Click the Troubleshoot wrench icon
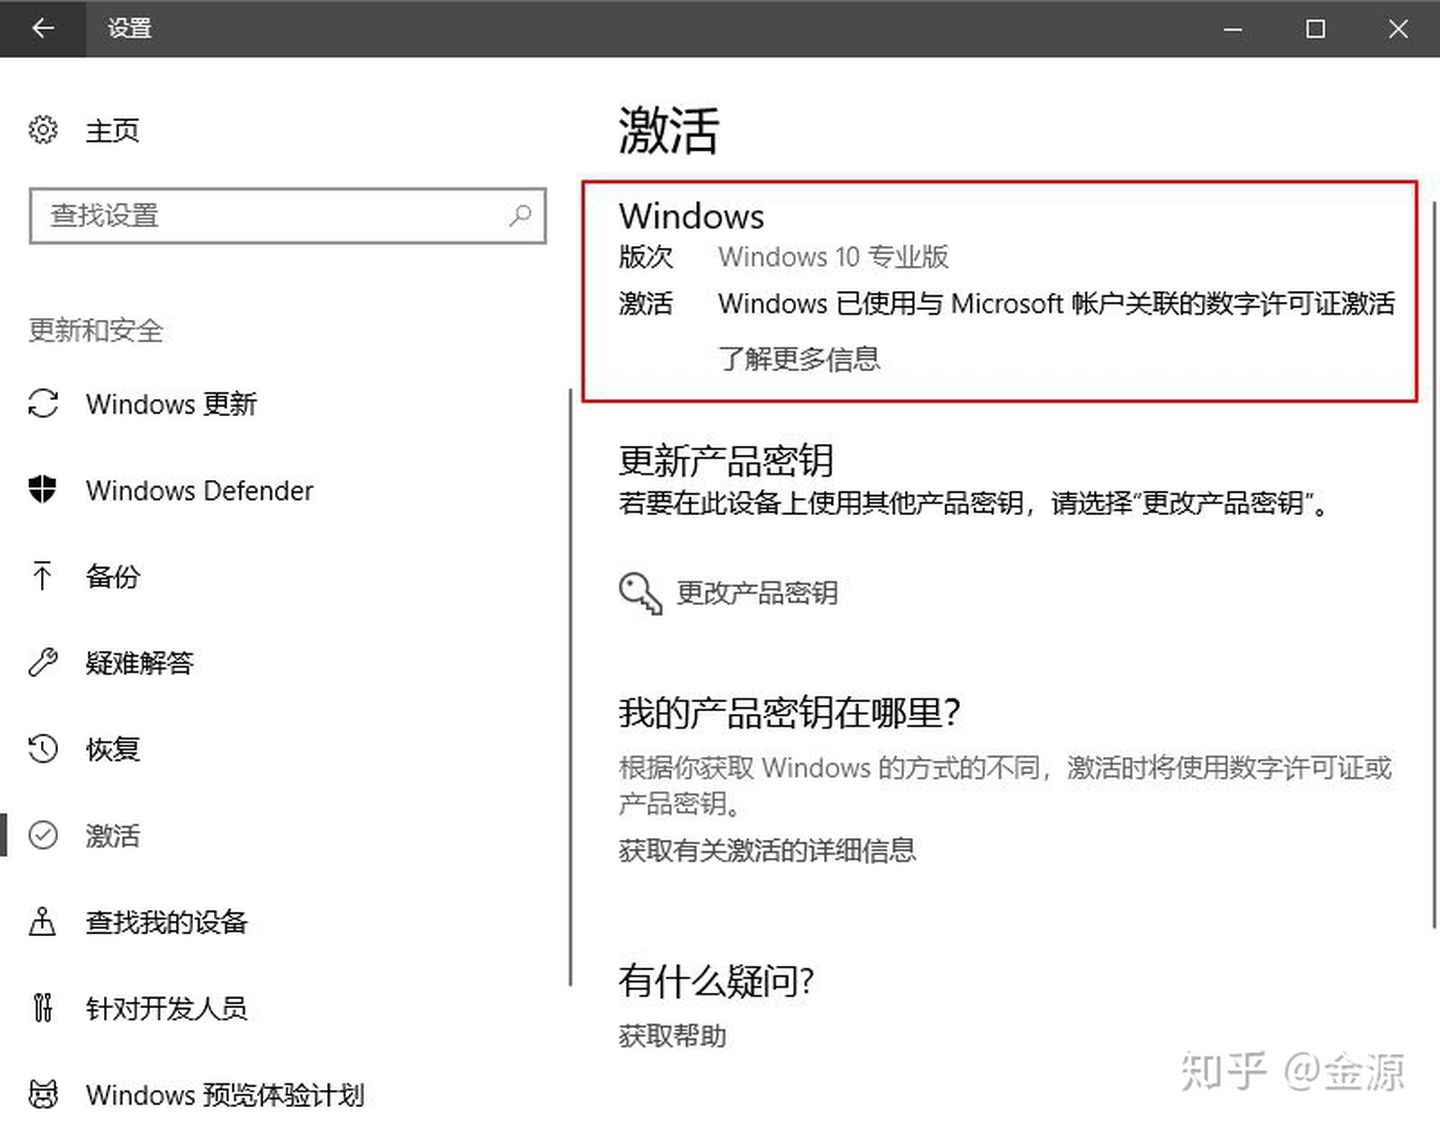Image resolution: width=1440 pixels, height=1130 pixels. 43,662
